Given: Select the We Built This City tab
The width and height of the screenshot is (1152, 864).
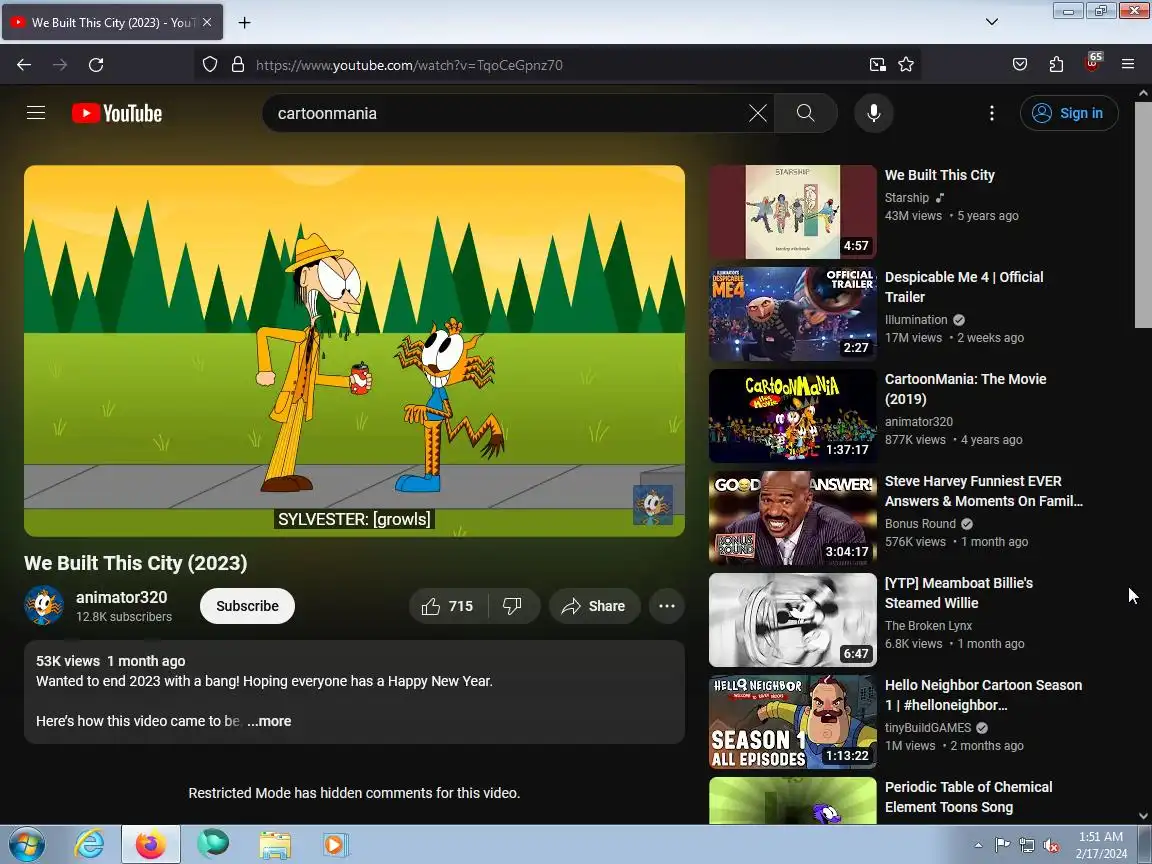Looking at the screenshot, I should point(113,23).
